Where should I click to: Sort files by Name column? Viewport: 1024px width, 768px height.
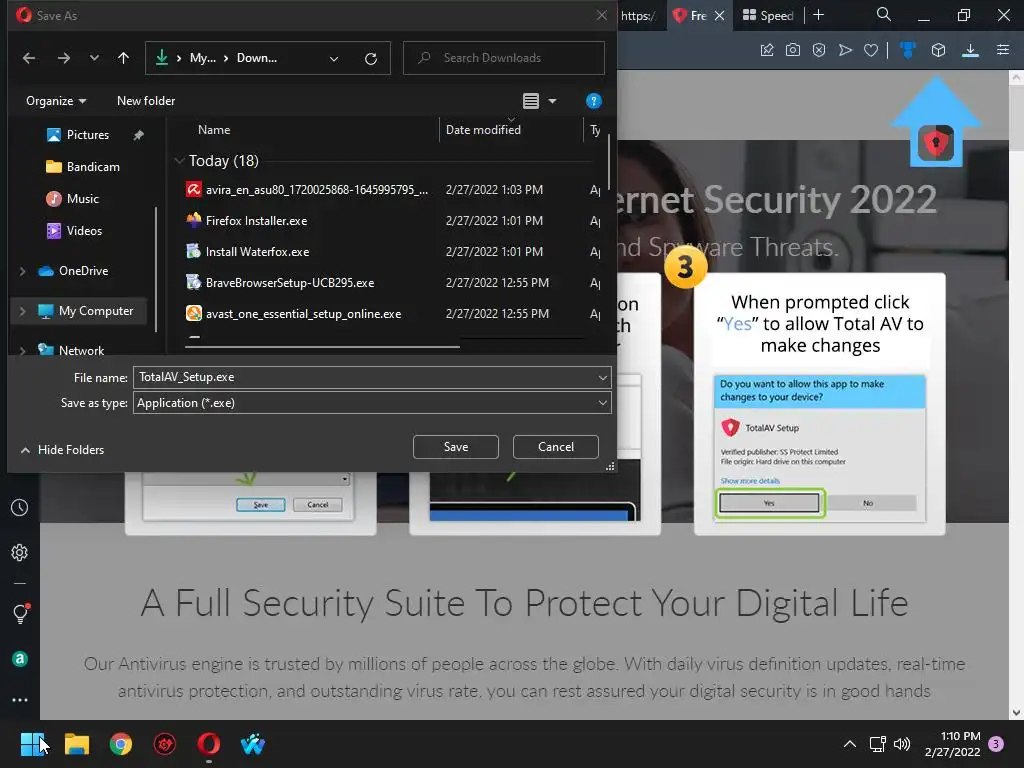coord(214,130)
